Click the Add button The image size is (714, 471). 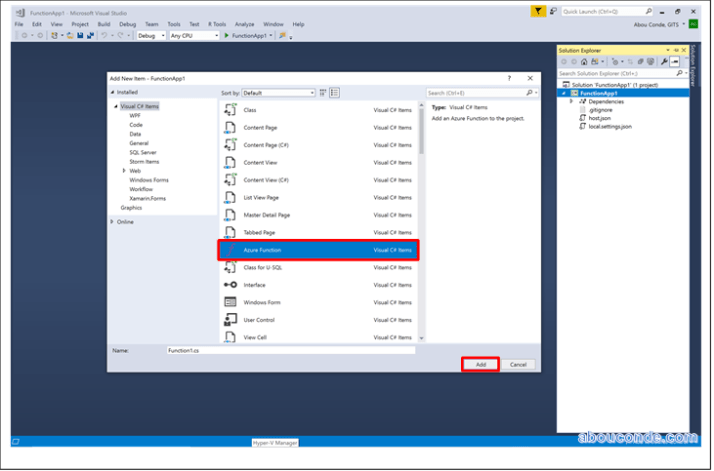click(480, 365)
